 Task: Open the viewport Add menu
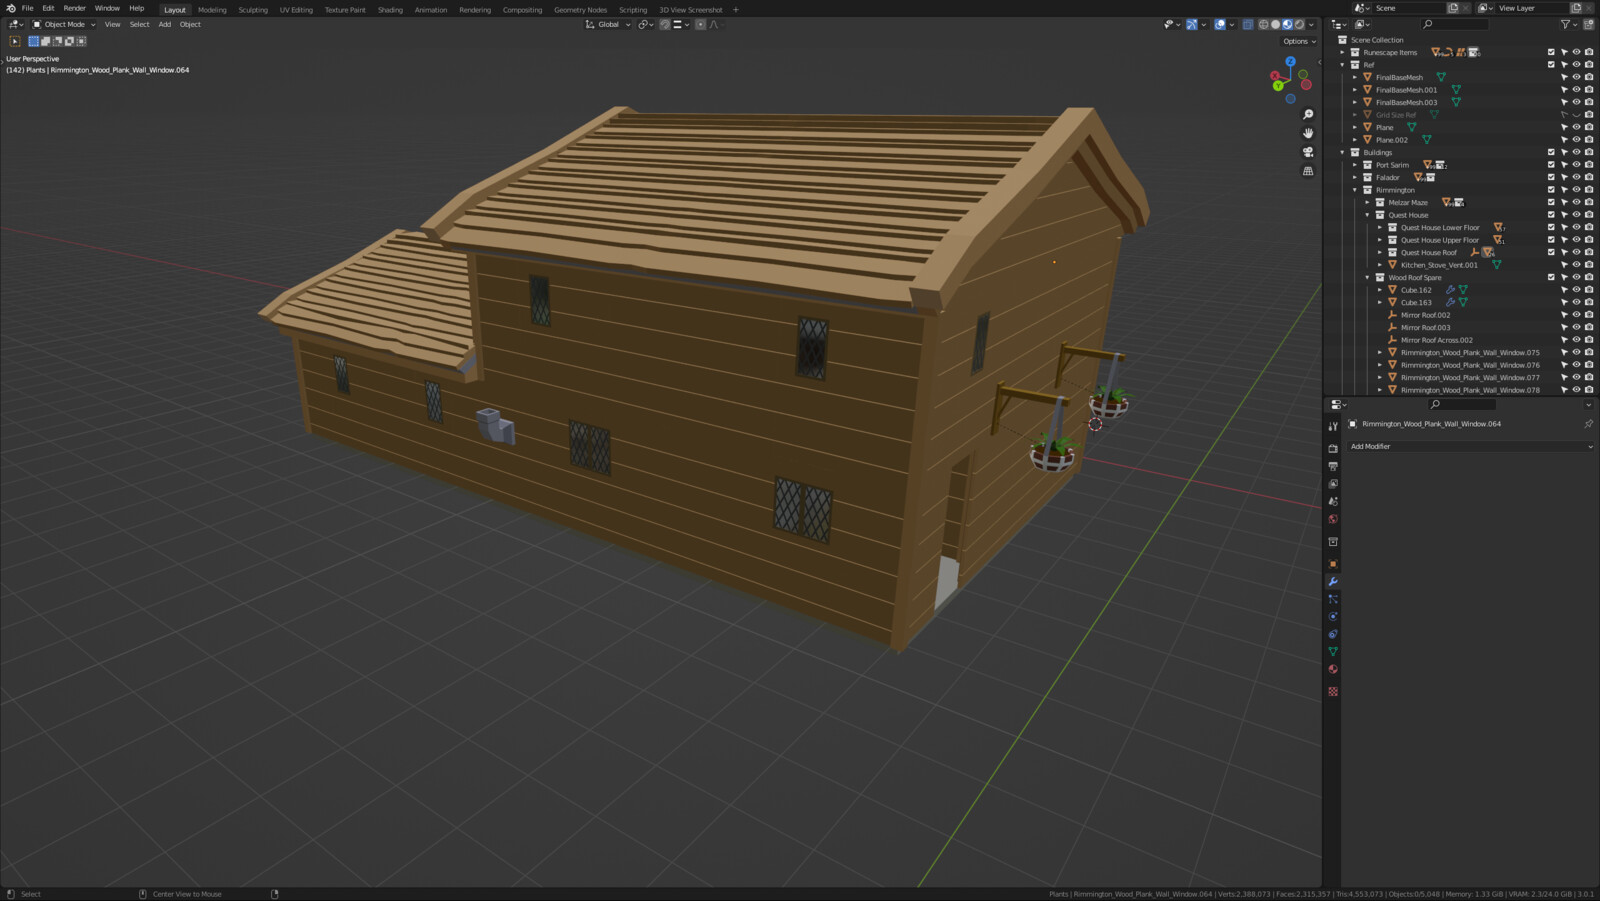[165, 24]
